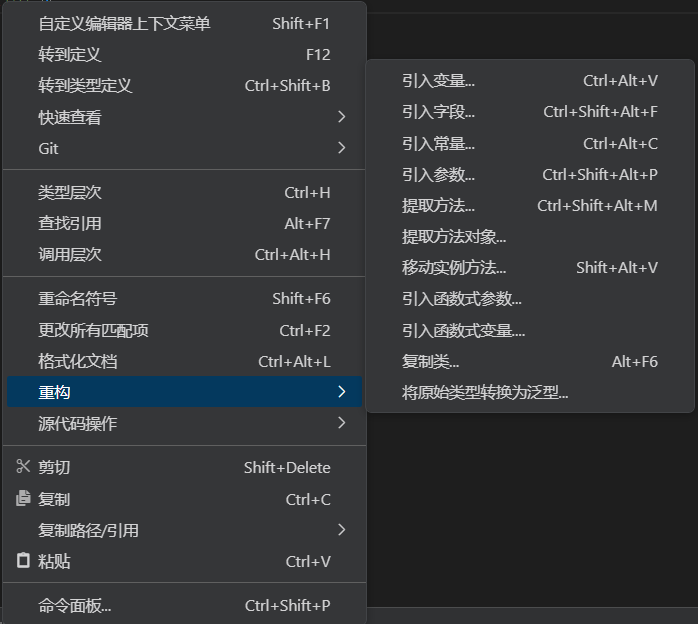Expand the 源代码操作 submenu arrow
Image resolution: width=698 pixels, height=624 pixels.
[341, 423]
